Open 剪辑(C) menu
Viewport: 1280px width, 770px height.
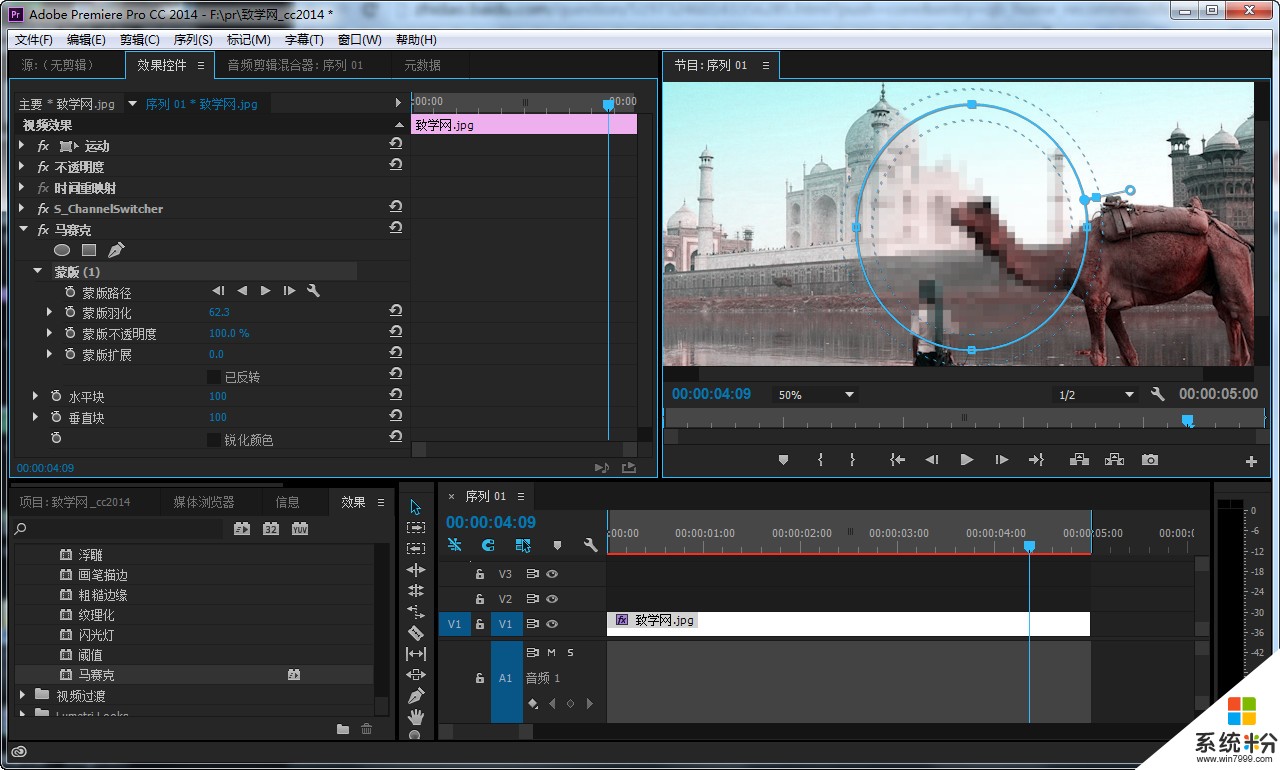(x=140, y=40)
